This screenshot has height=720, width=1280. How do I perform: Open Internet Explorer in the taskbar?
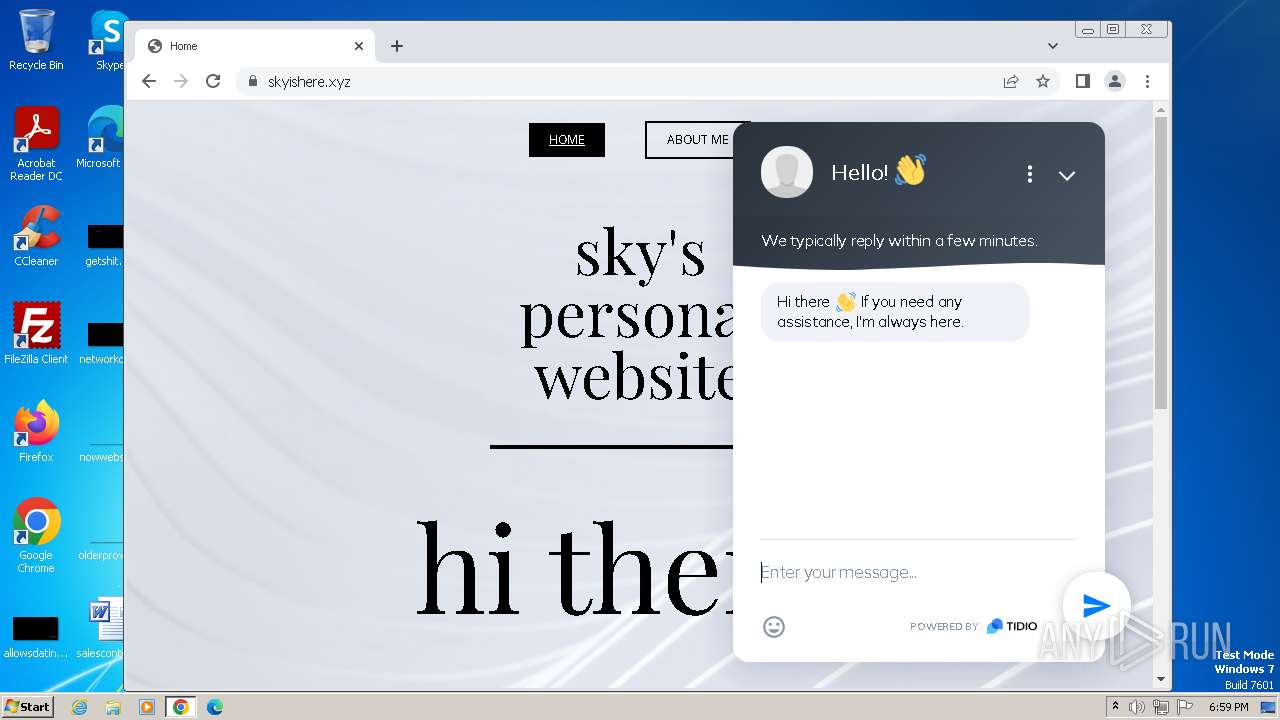coord(79,707)
